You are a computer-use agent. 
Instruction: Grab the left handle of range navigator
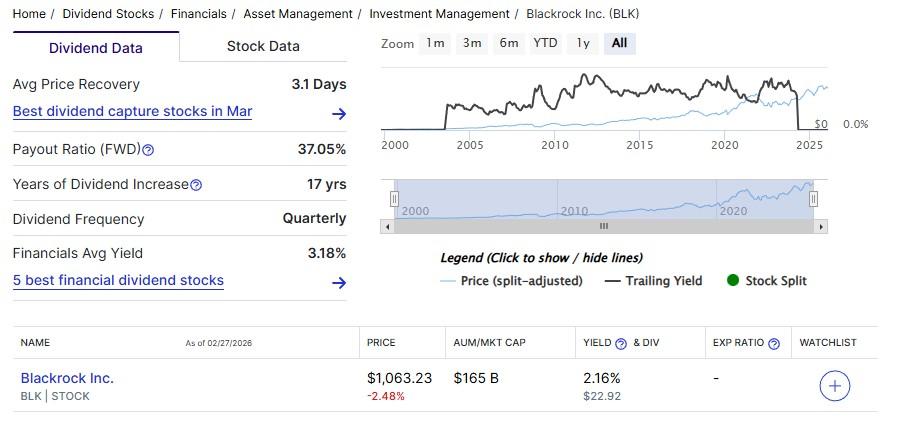pyautogui.click(x=395, y=199)
